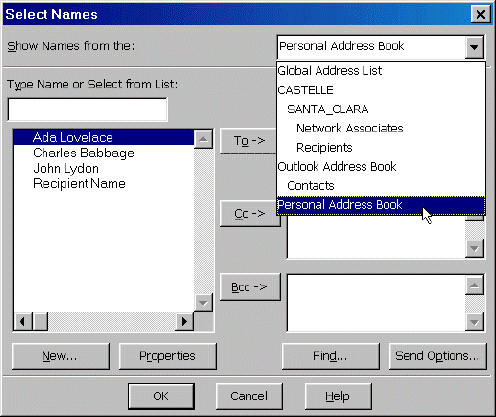Screen dimensions: 496x417
Task: Click the names list scroll-down arrow
Action: [203, 302]
